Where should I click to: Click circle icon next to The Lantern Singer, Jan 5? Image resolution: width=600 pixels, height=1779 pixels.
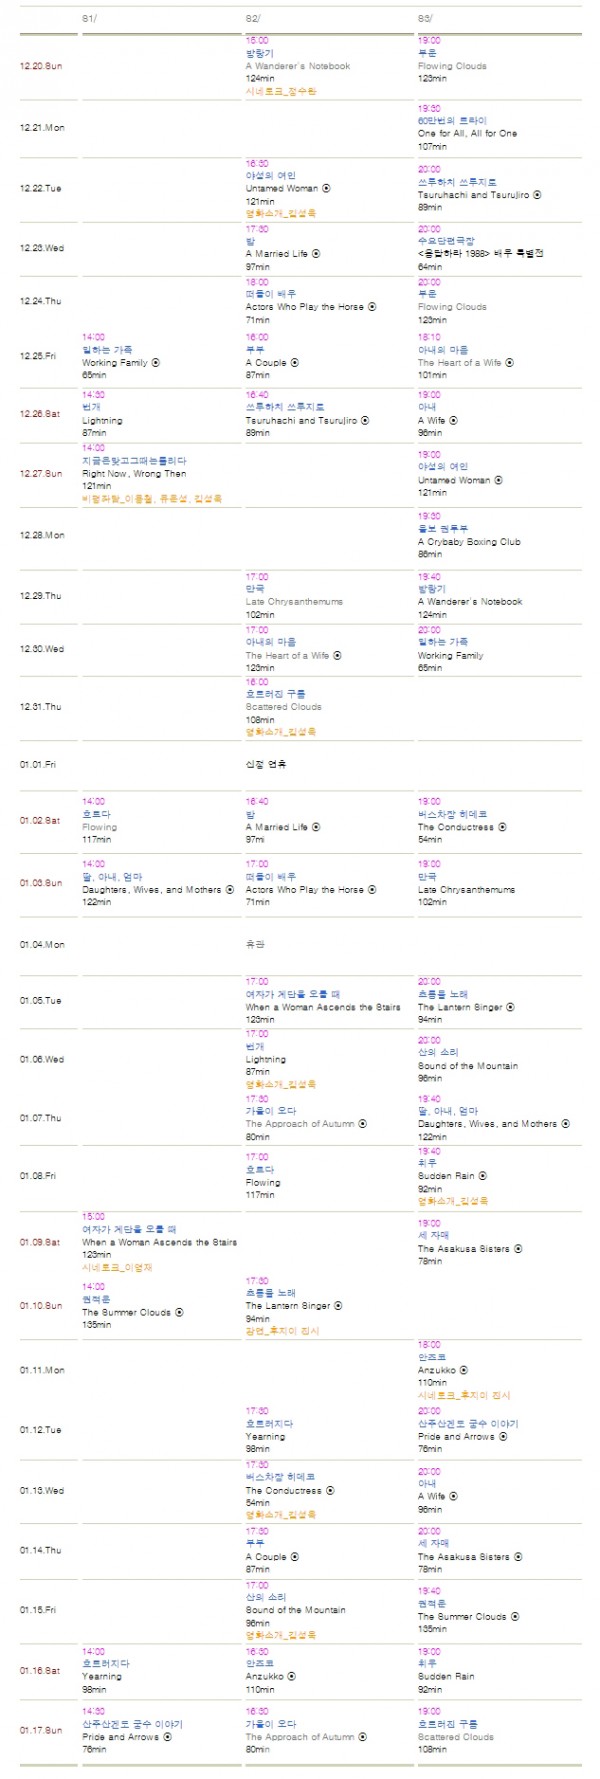(510, 1007)
